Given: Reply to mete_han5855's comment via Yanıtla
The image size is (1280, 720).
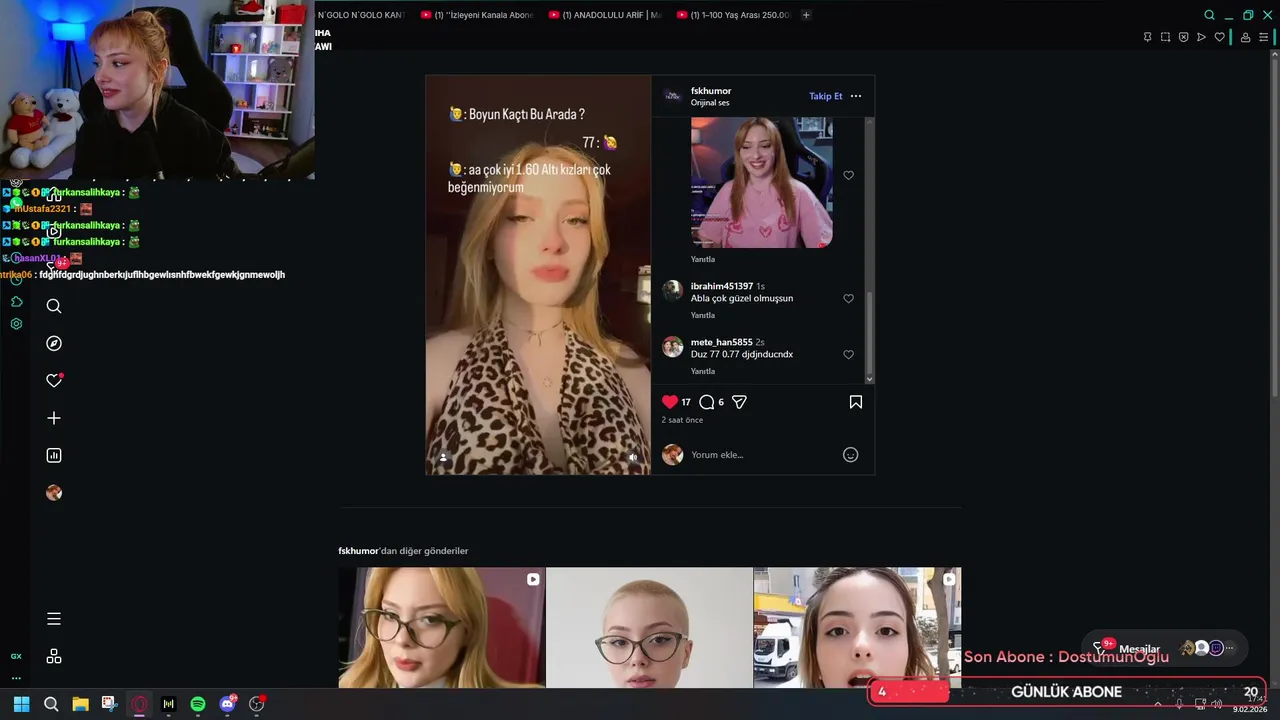Looking at the screenshot, I should click(x=703, y=371).
